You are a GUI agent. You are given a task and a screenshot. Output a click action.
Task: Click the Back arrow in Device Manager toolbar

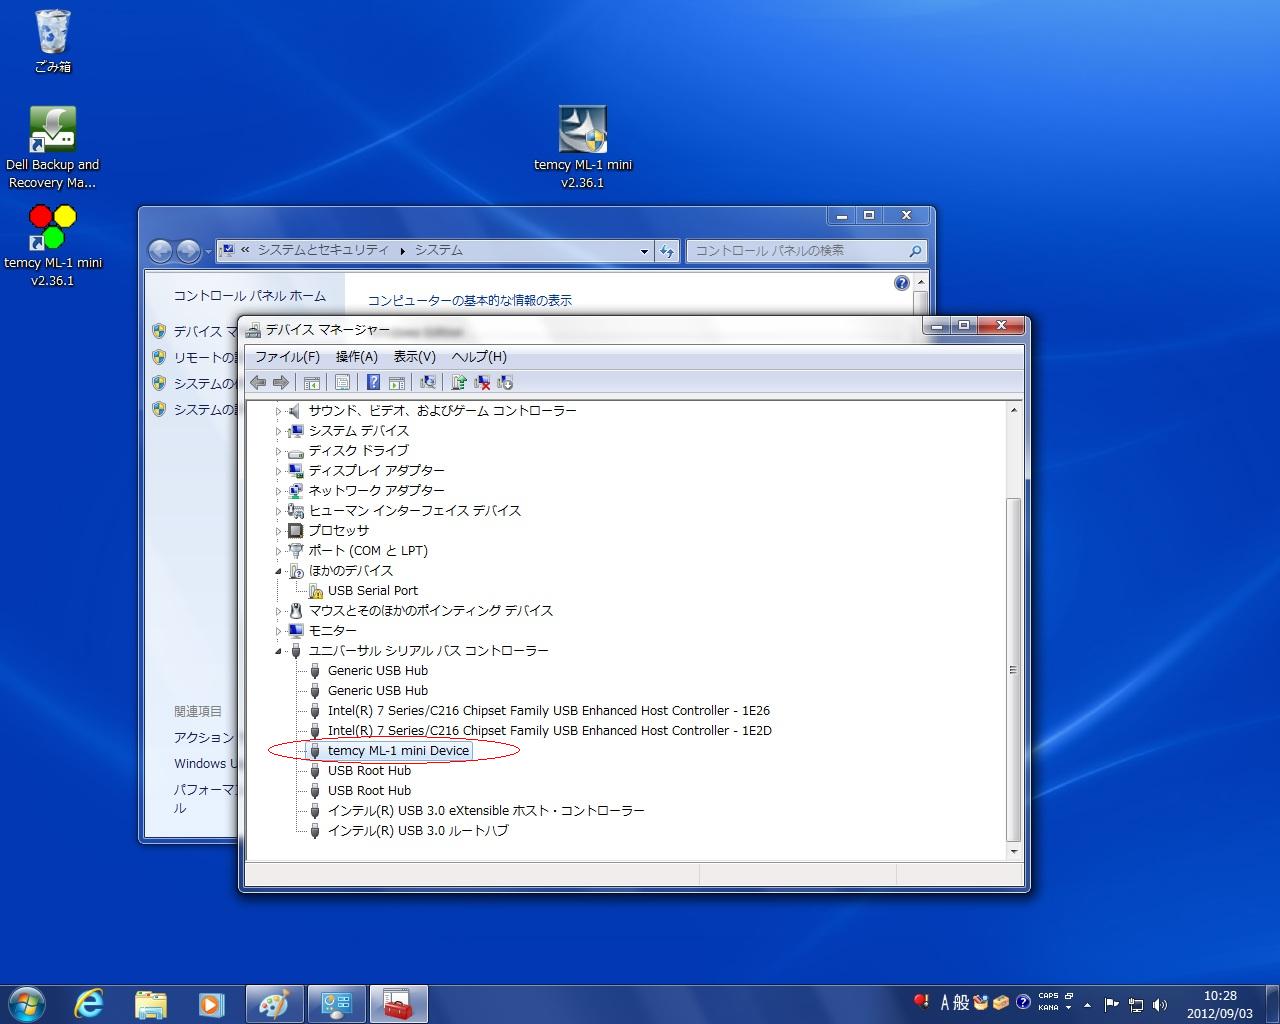pyautogui.click(x=258, y=382)
